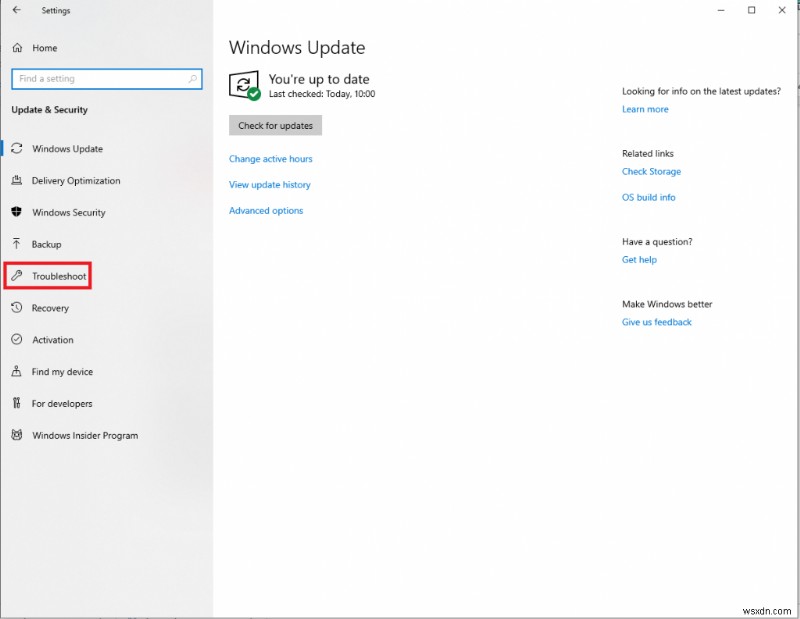
Task: Click Learn more under latest updates info
Action: pyautogui.click(x=645, y=109)
